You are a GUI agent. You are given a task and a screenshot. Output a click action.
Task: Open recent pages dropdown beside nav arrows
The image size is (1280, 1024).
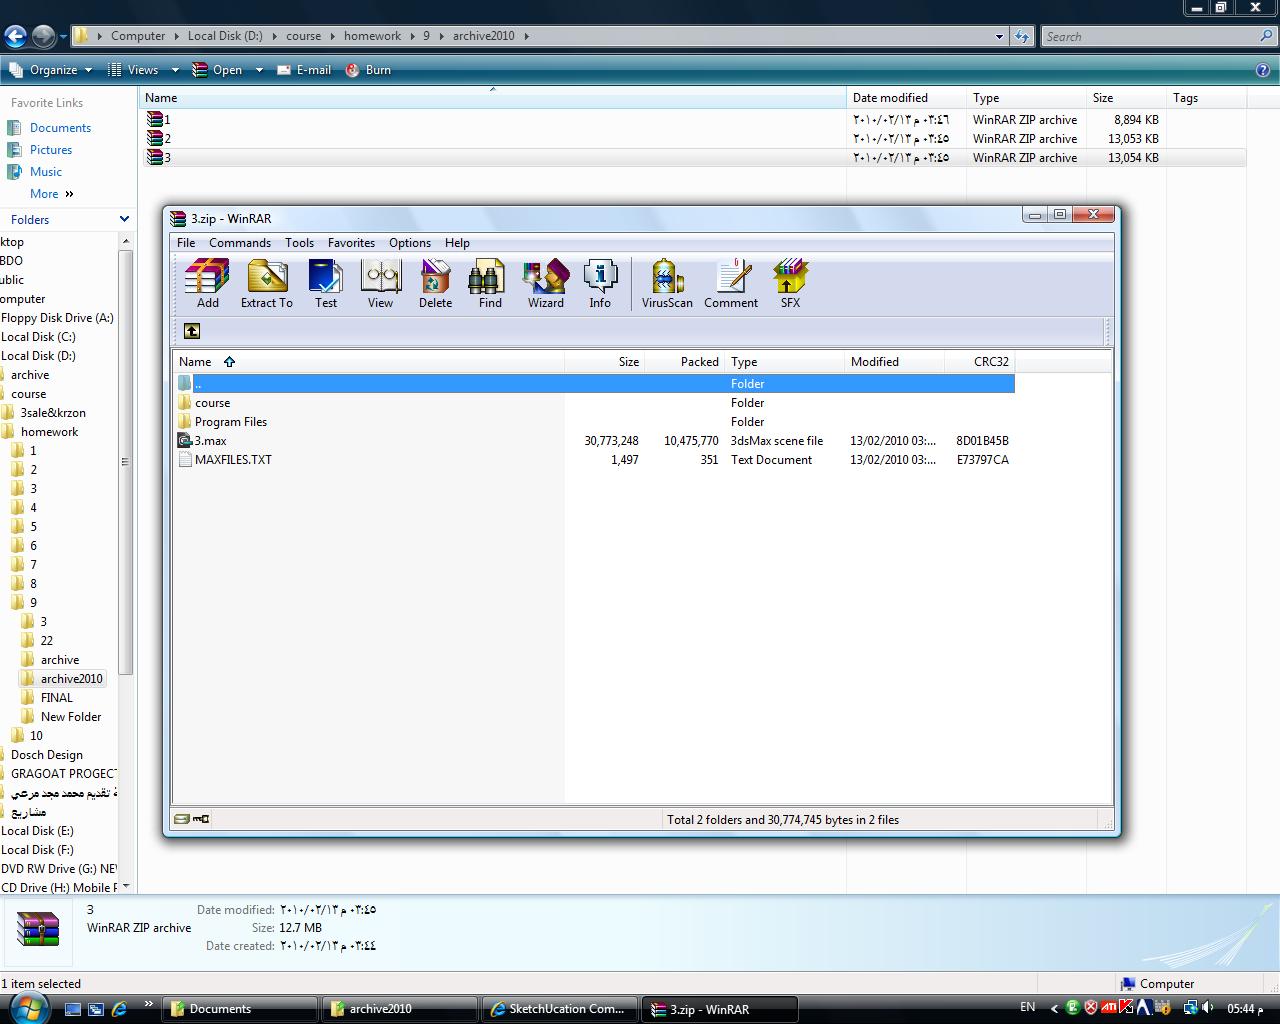point(64,37)
